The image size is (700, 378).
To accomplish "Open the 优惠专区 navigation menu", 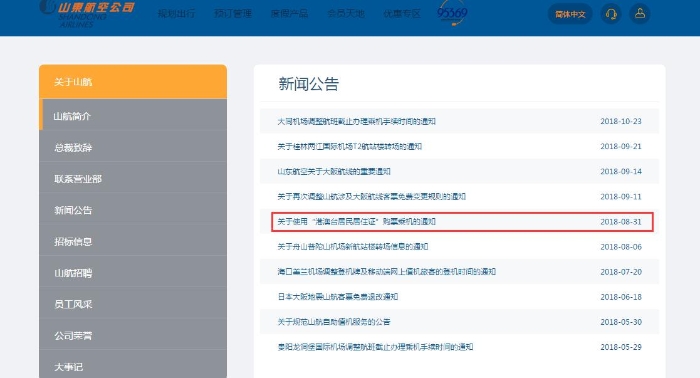I will point(402,13).
